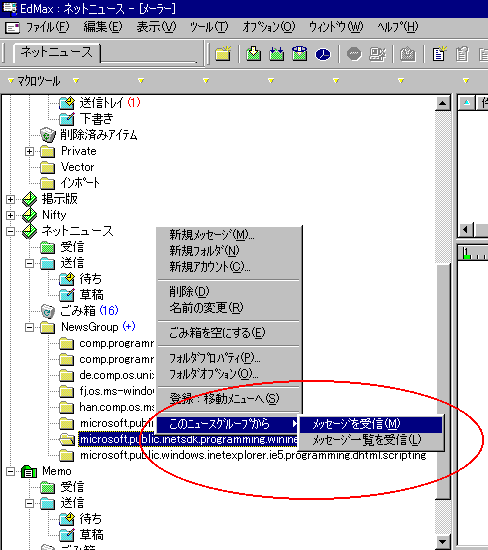Click the green tray icon with circular arrow
The image size is (488, 550).
(x=300, y=54)
